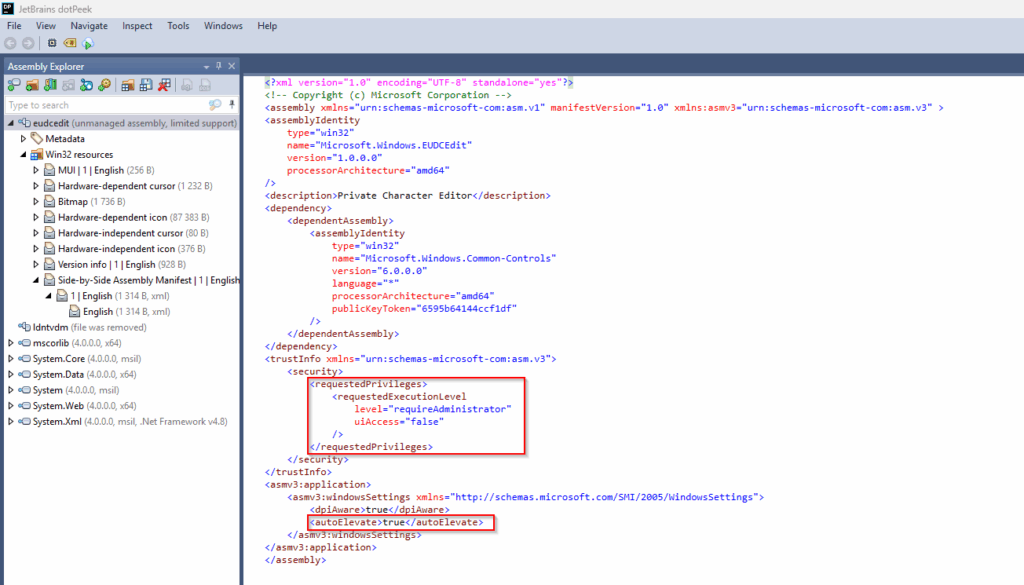Click the Navigate Back arrow in main toolbar
This screenshot has height=585, width=1024.
10,43
